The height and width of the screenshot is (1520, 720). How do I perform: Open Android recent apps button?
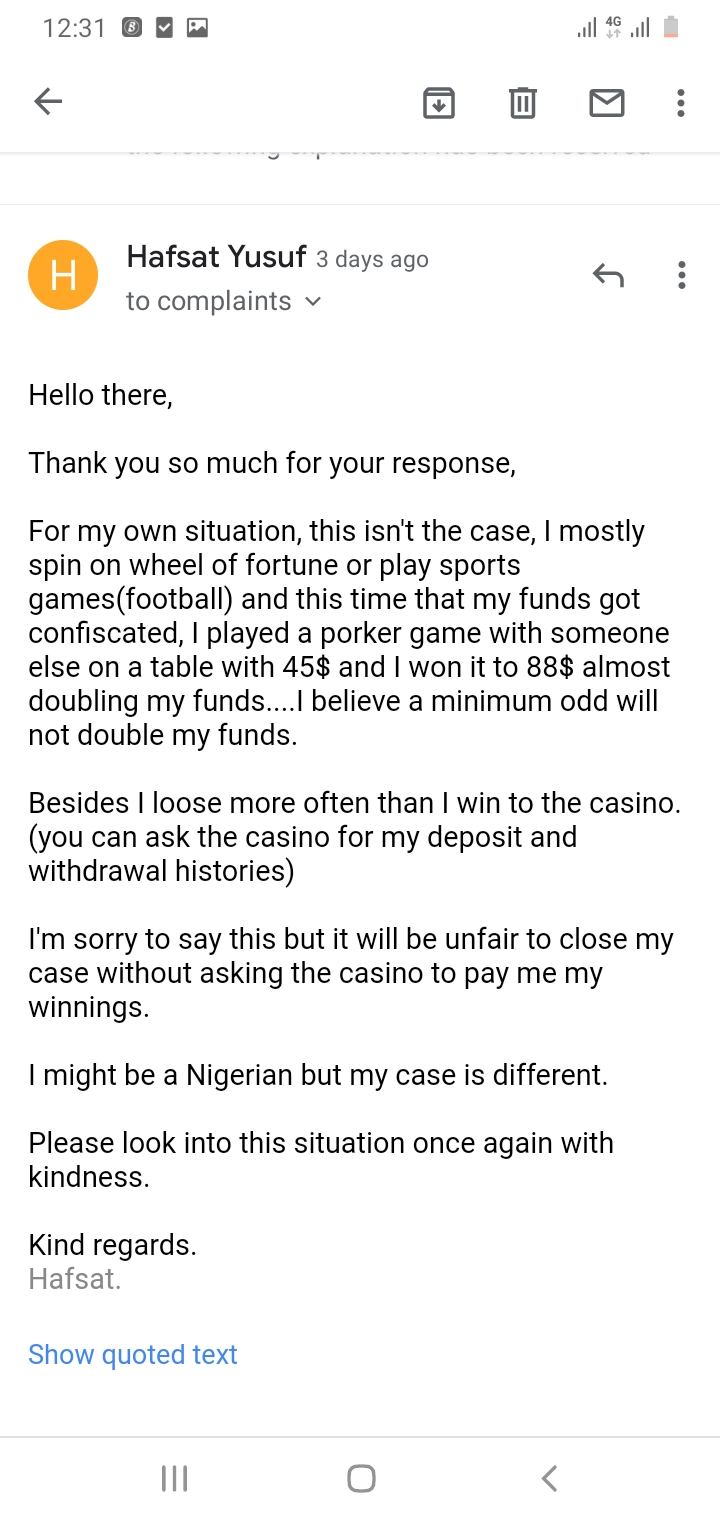click(x=175, y=1478)
